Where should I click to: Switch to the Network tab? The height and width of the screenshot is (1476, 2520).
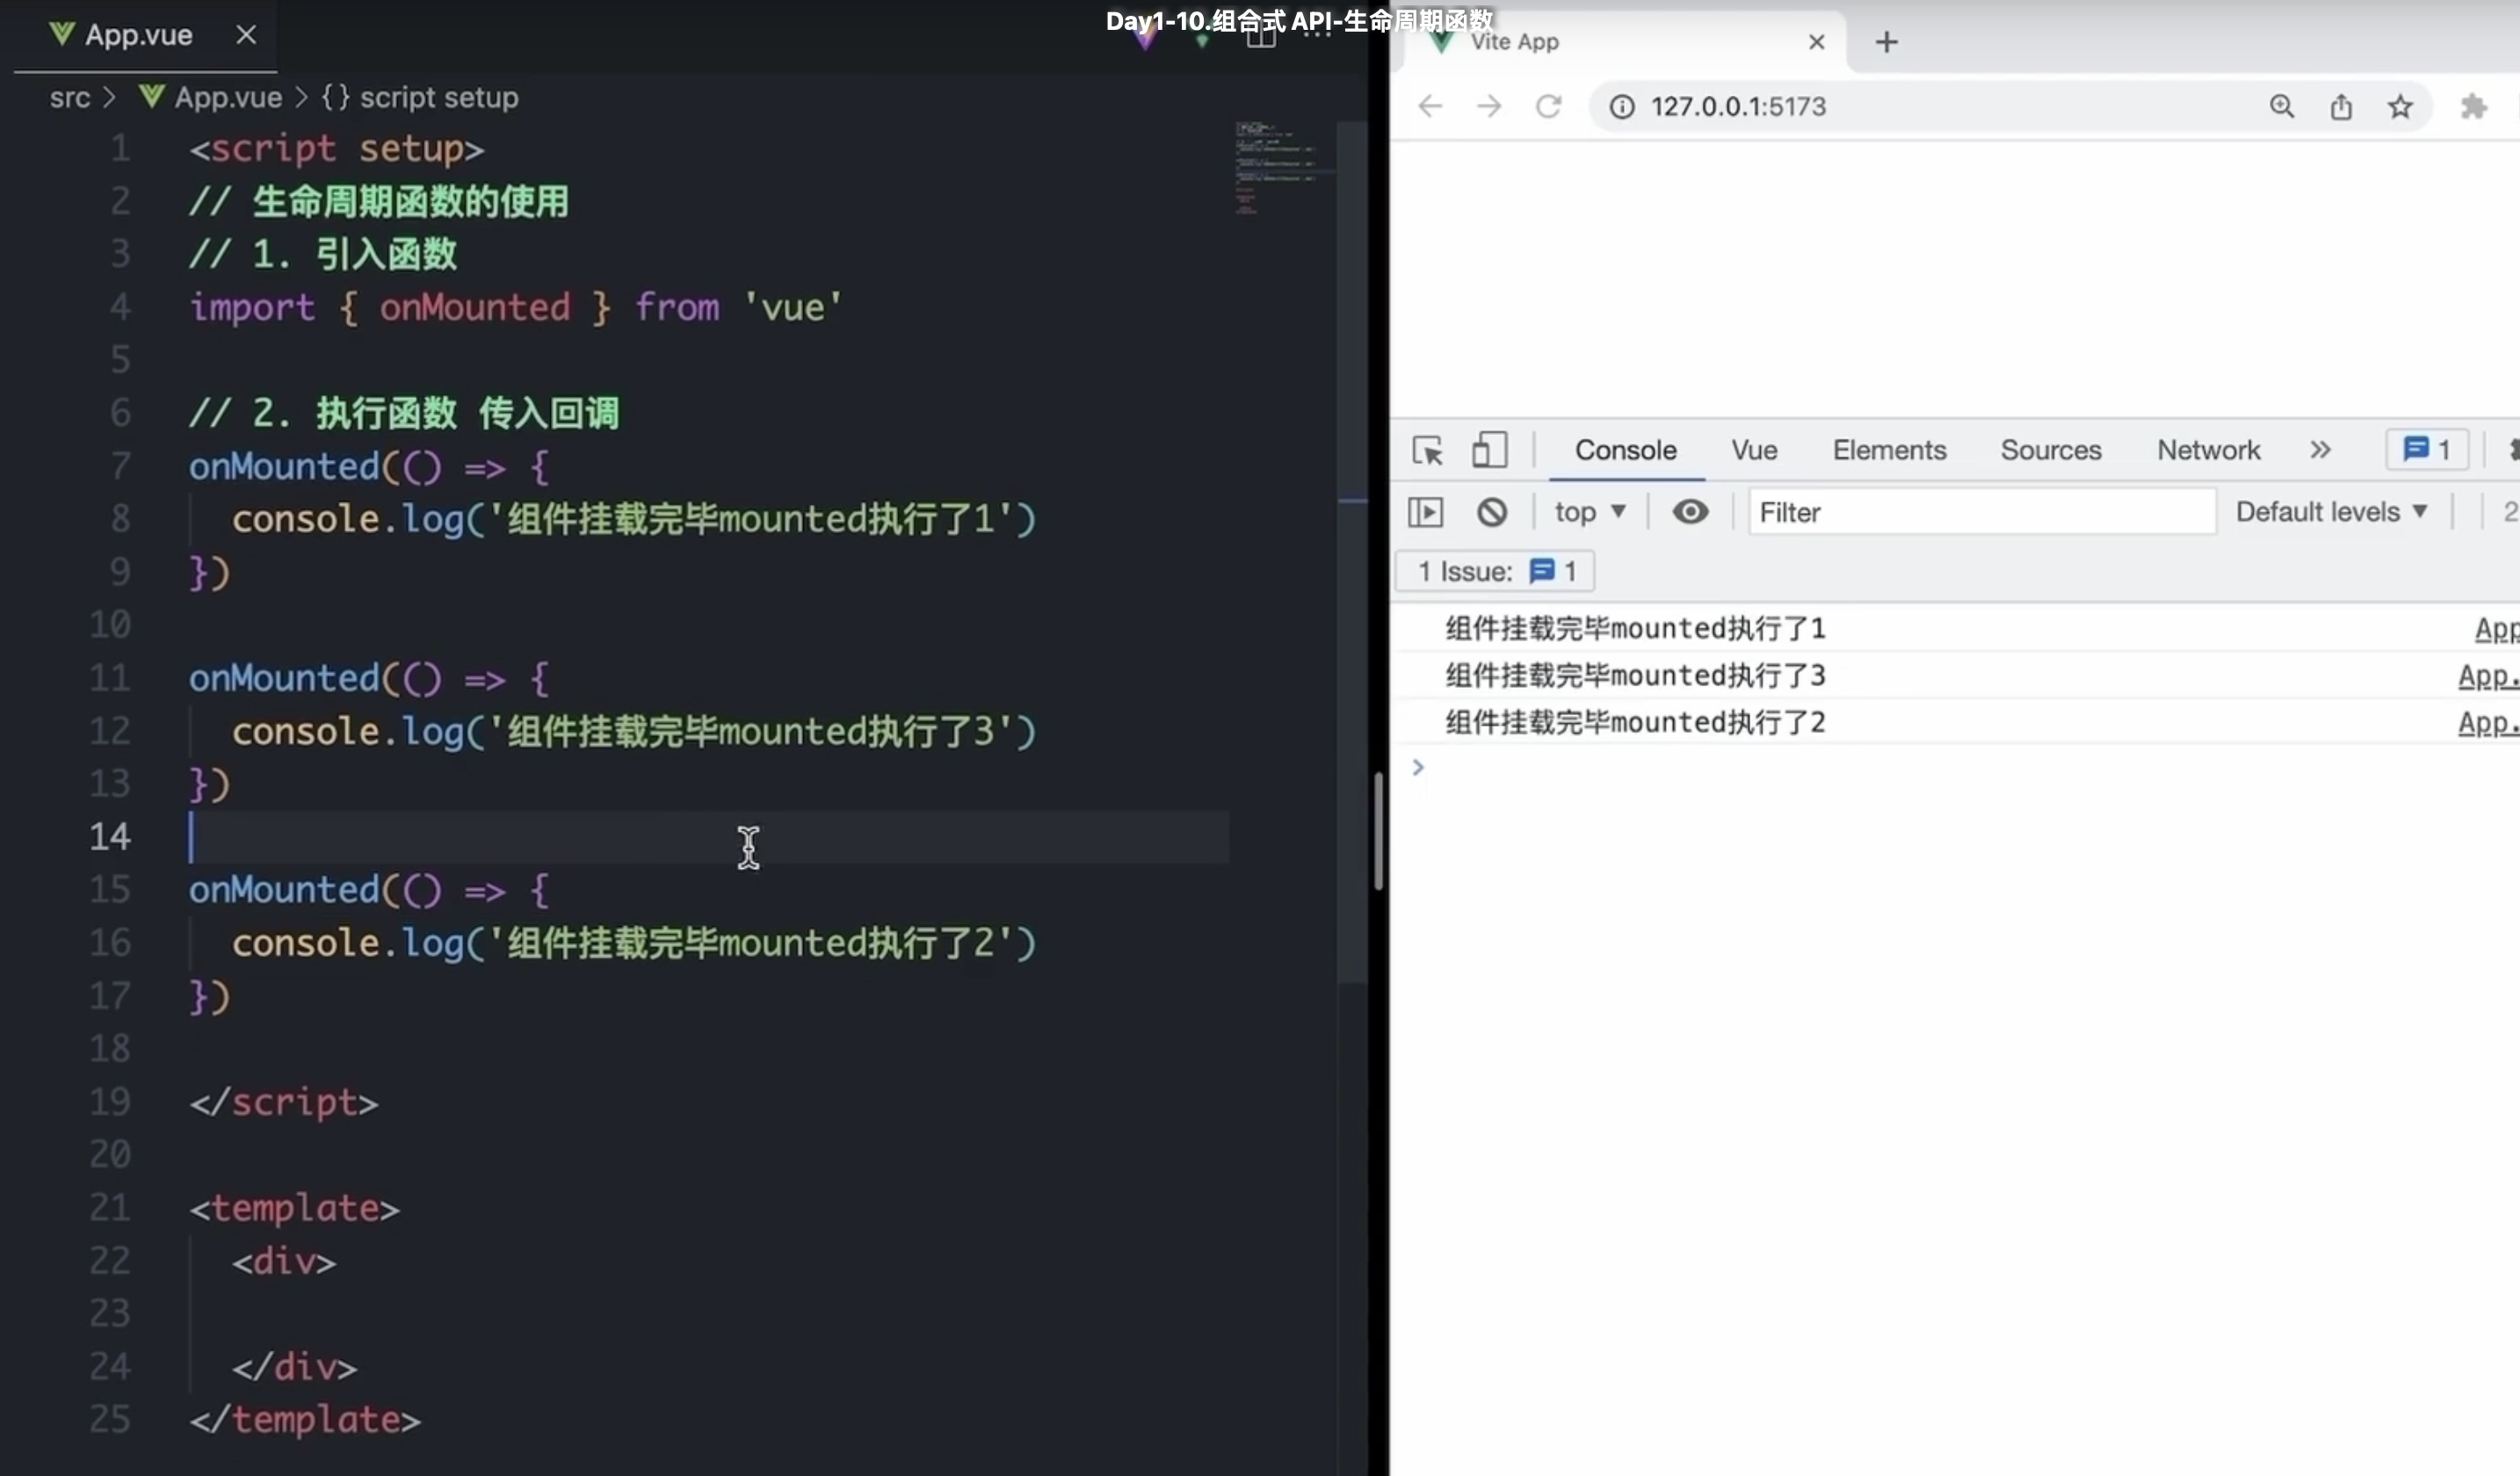coord(2207,450)
